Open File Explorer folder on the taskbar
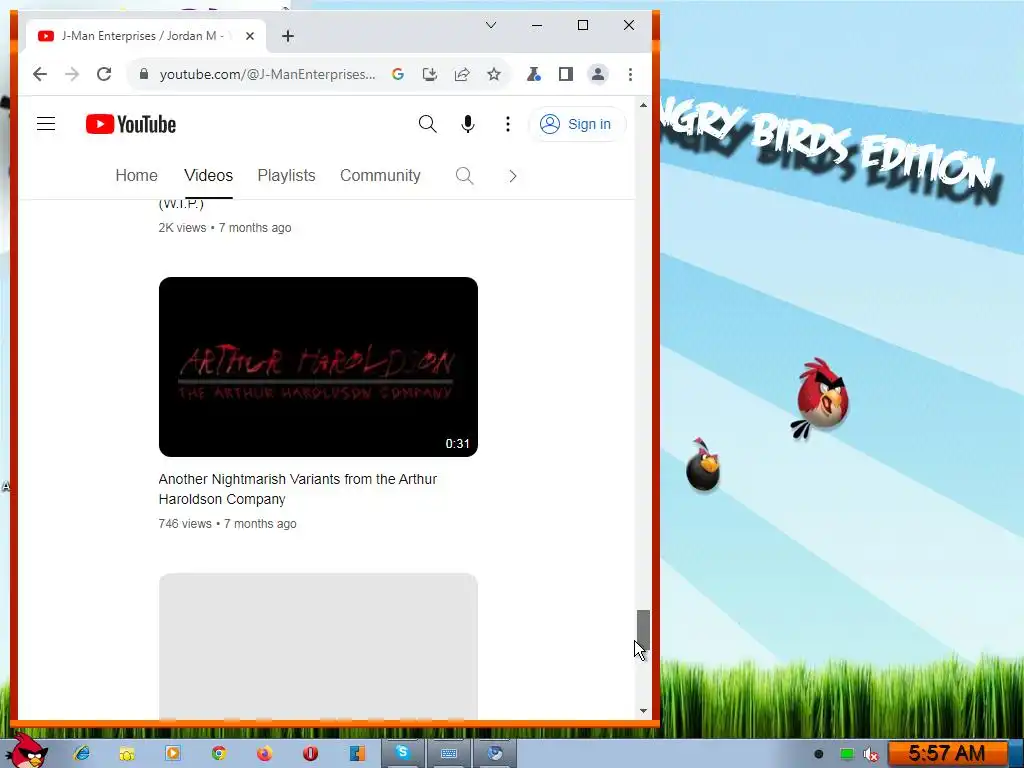Screen dimensions: 1024x768 click(127, 753)
